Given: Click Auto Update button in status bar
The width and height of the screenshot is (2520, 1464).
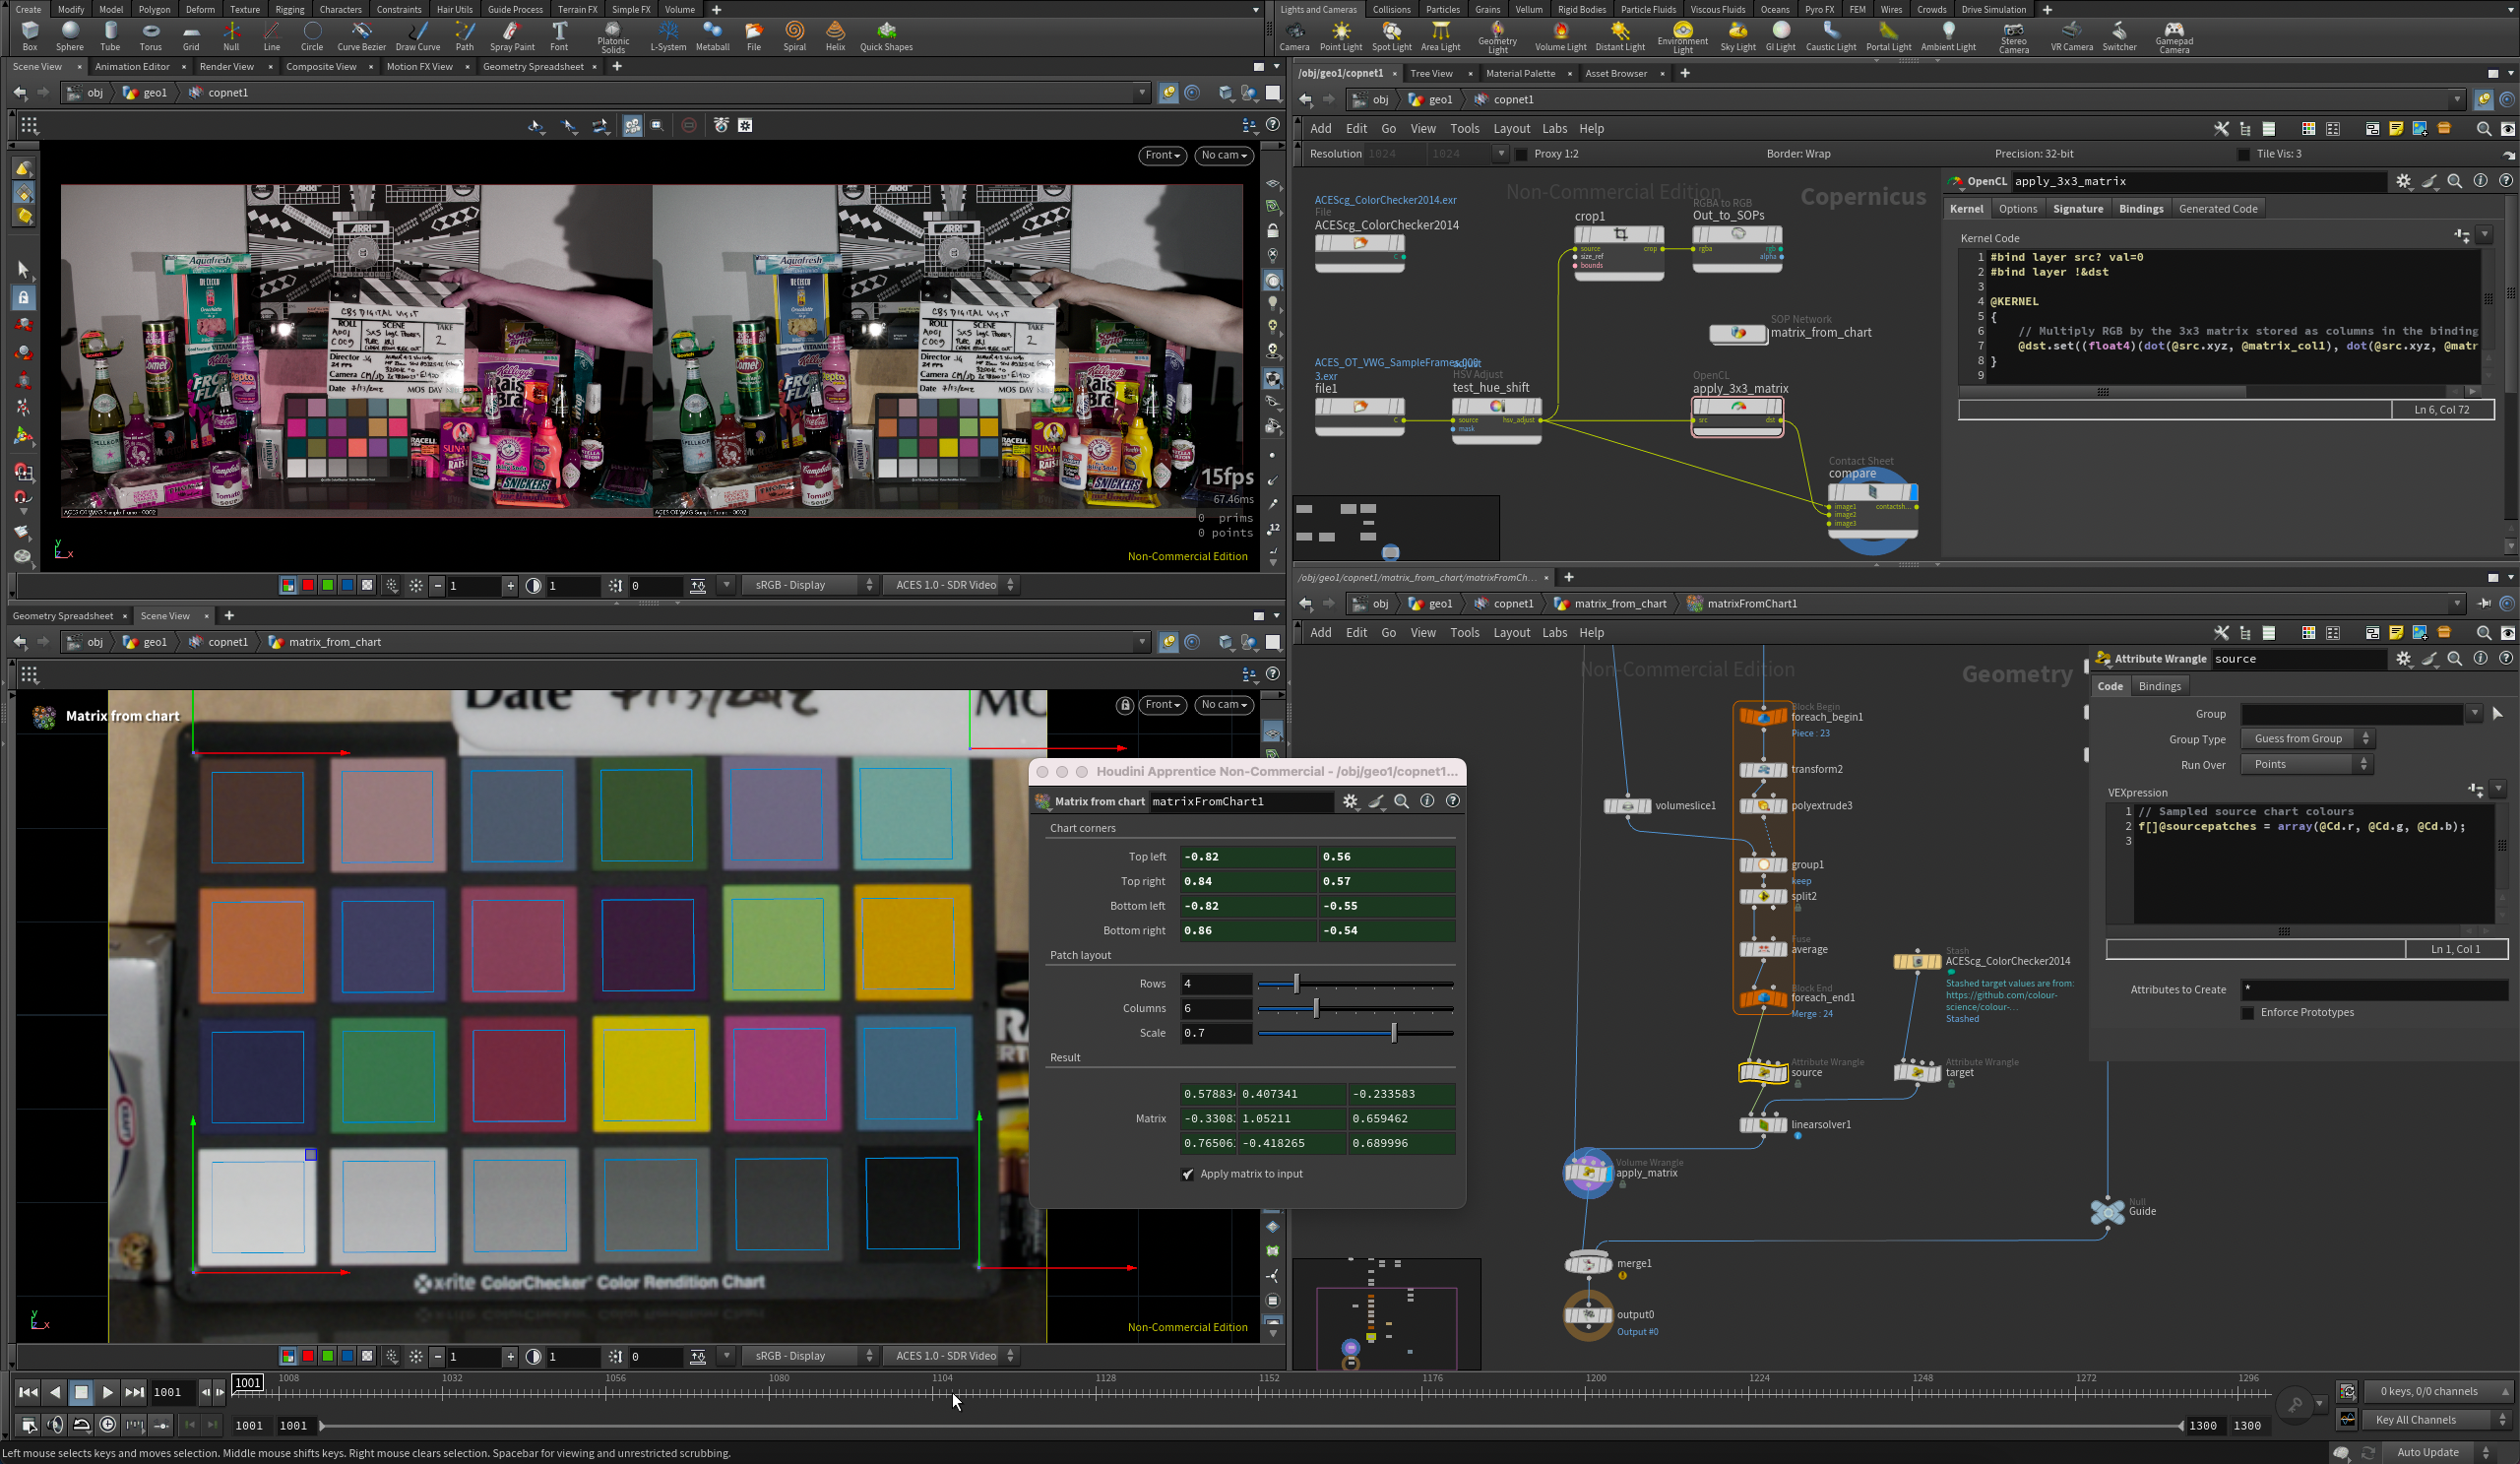Looking at the screenshot, I should coord(2427,1452).
